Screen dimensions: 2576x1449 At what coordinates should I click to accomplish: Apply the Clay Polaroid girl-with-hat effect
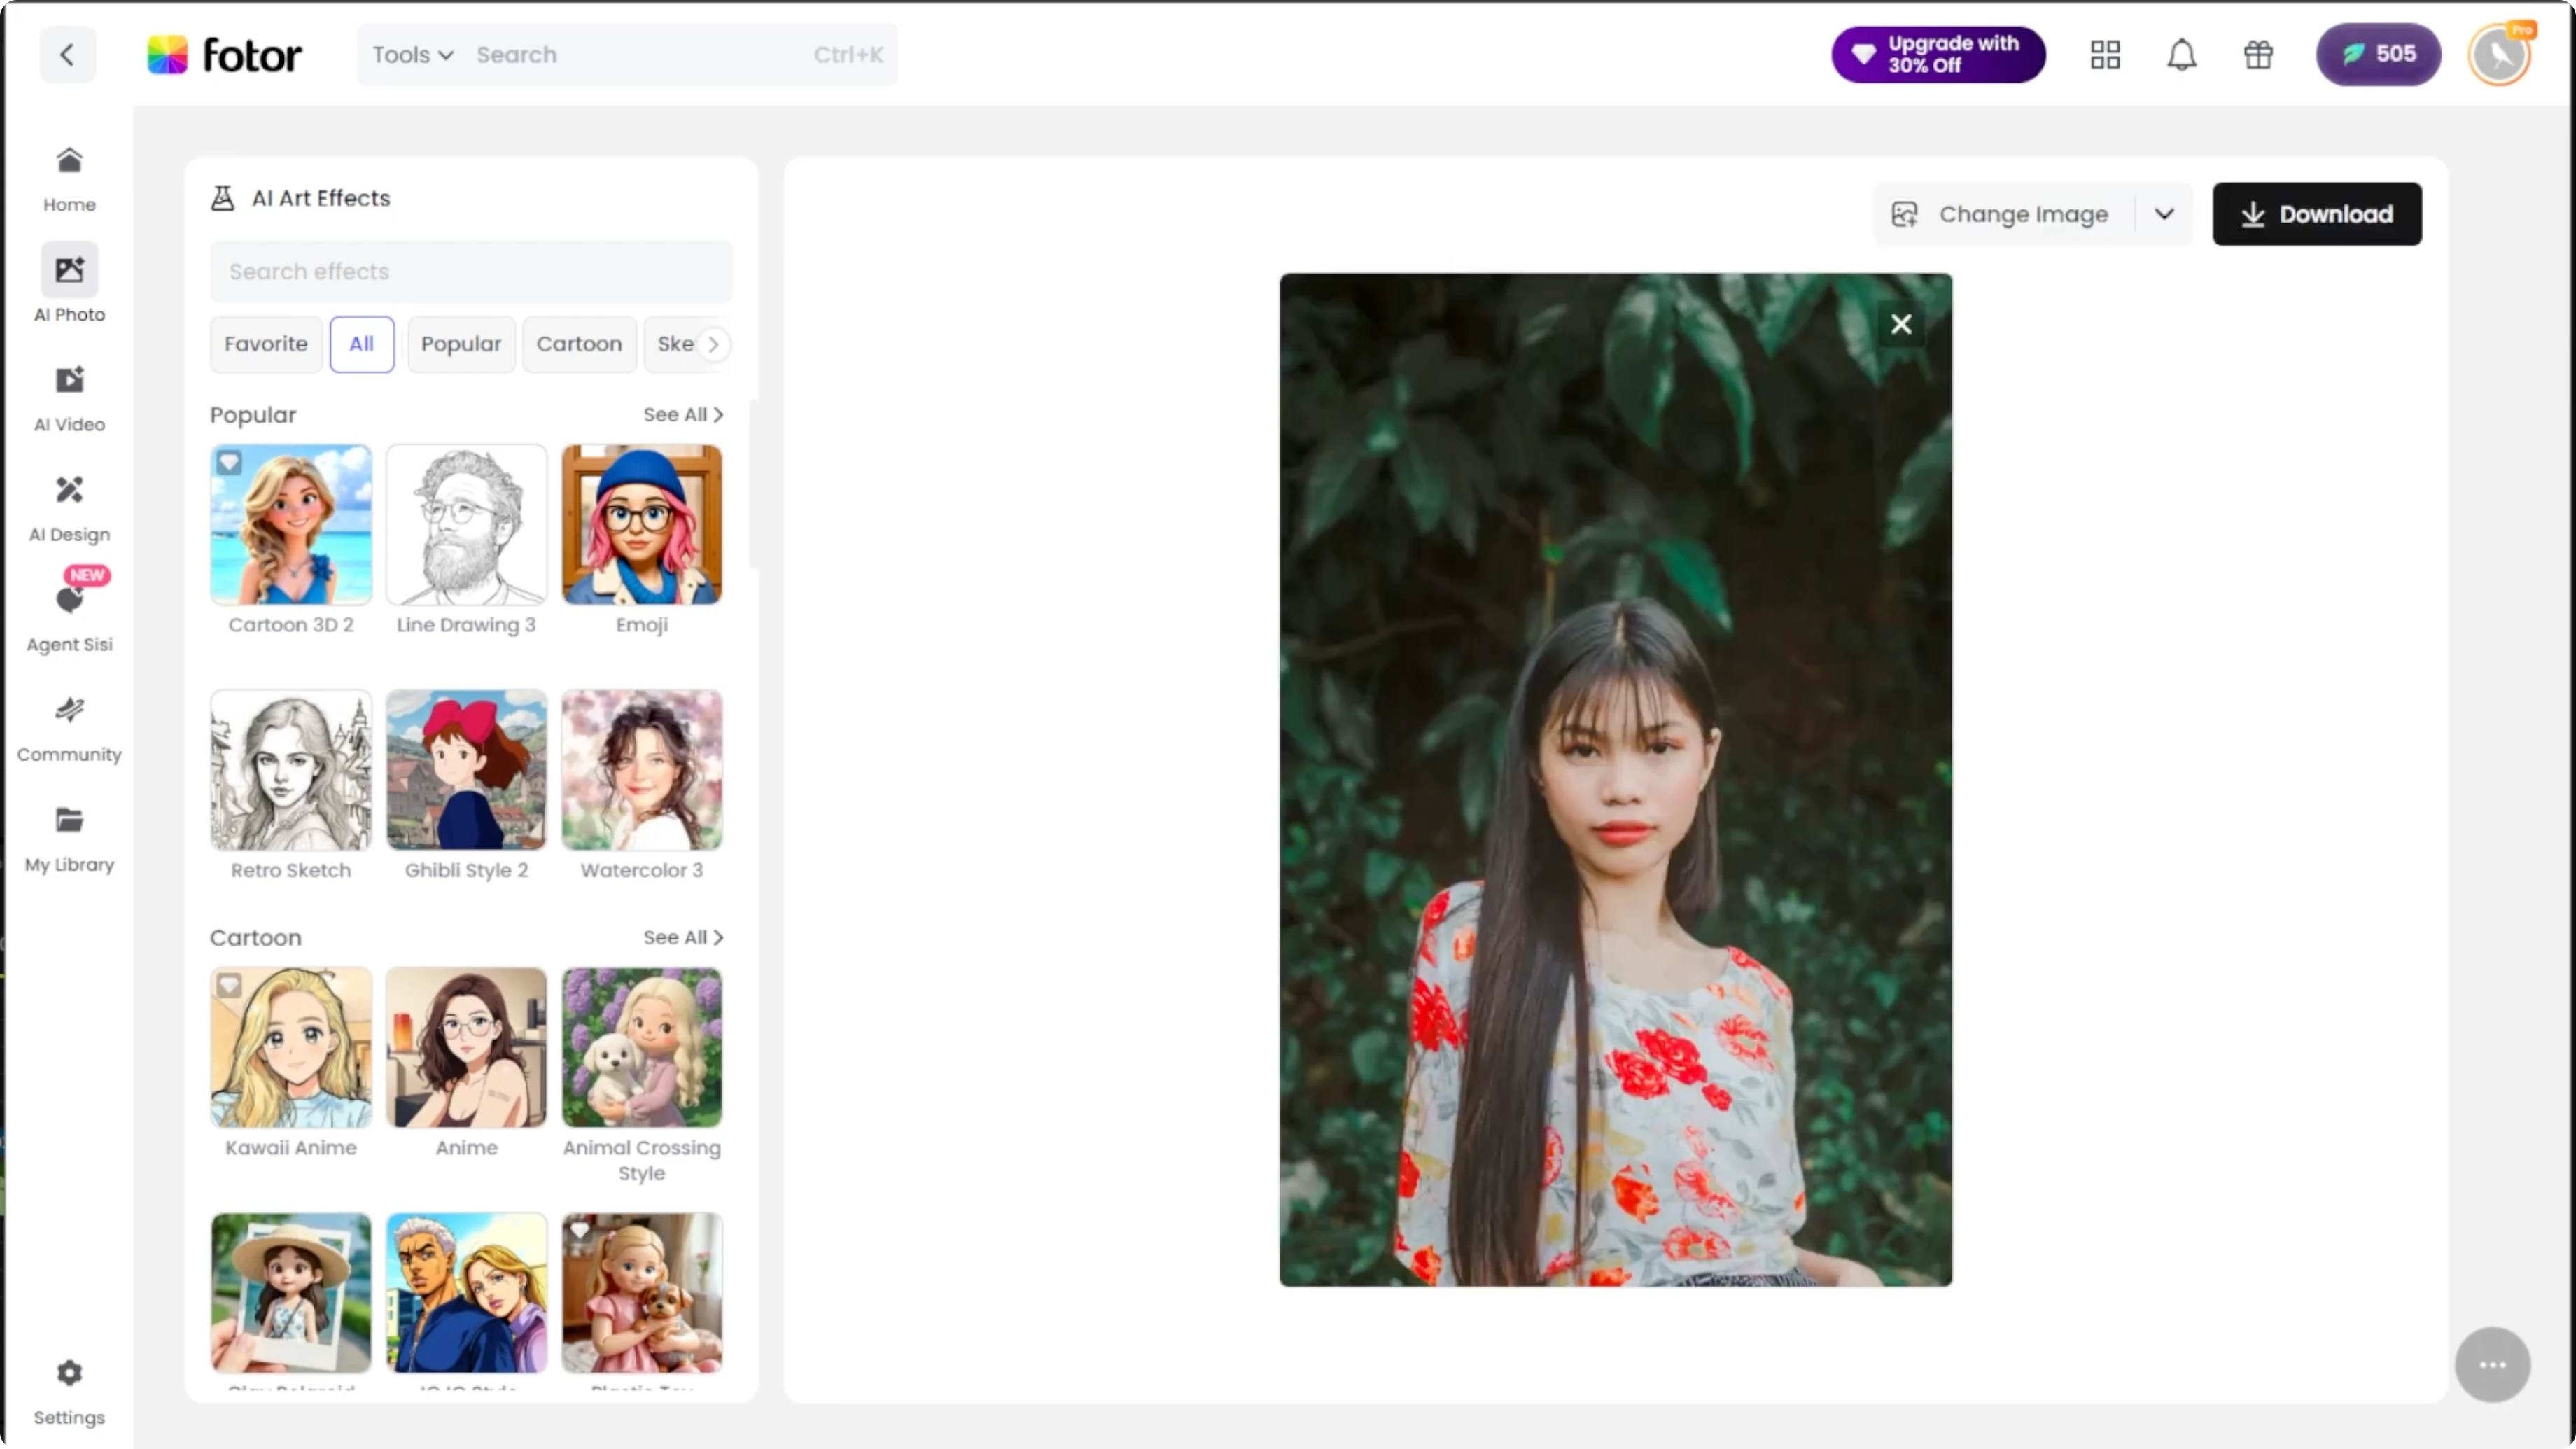tap(291, 1293)
